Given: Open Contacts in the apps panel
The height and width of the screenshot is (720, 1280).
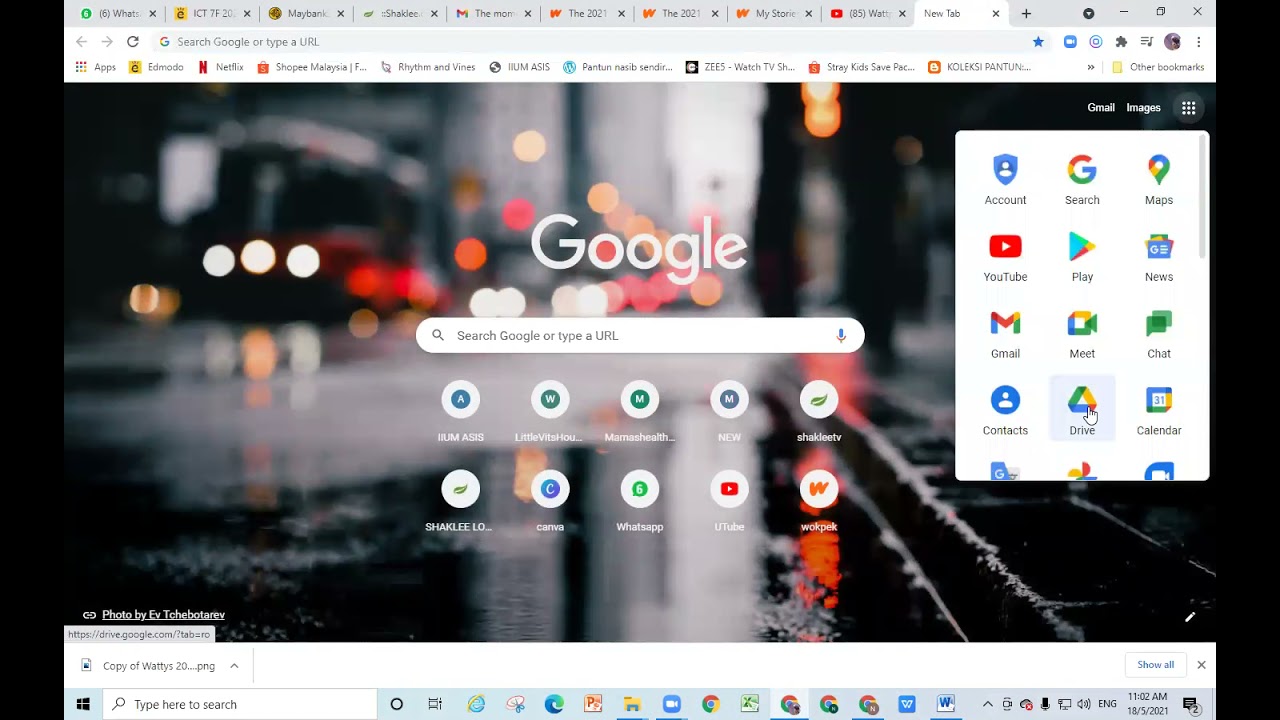Looking at the screenshot, I should [1005, 410].
